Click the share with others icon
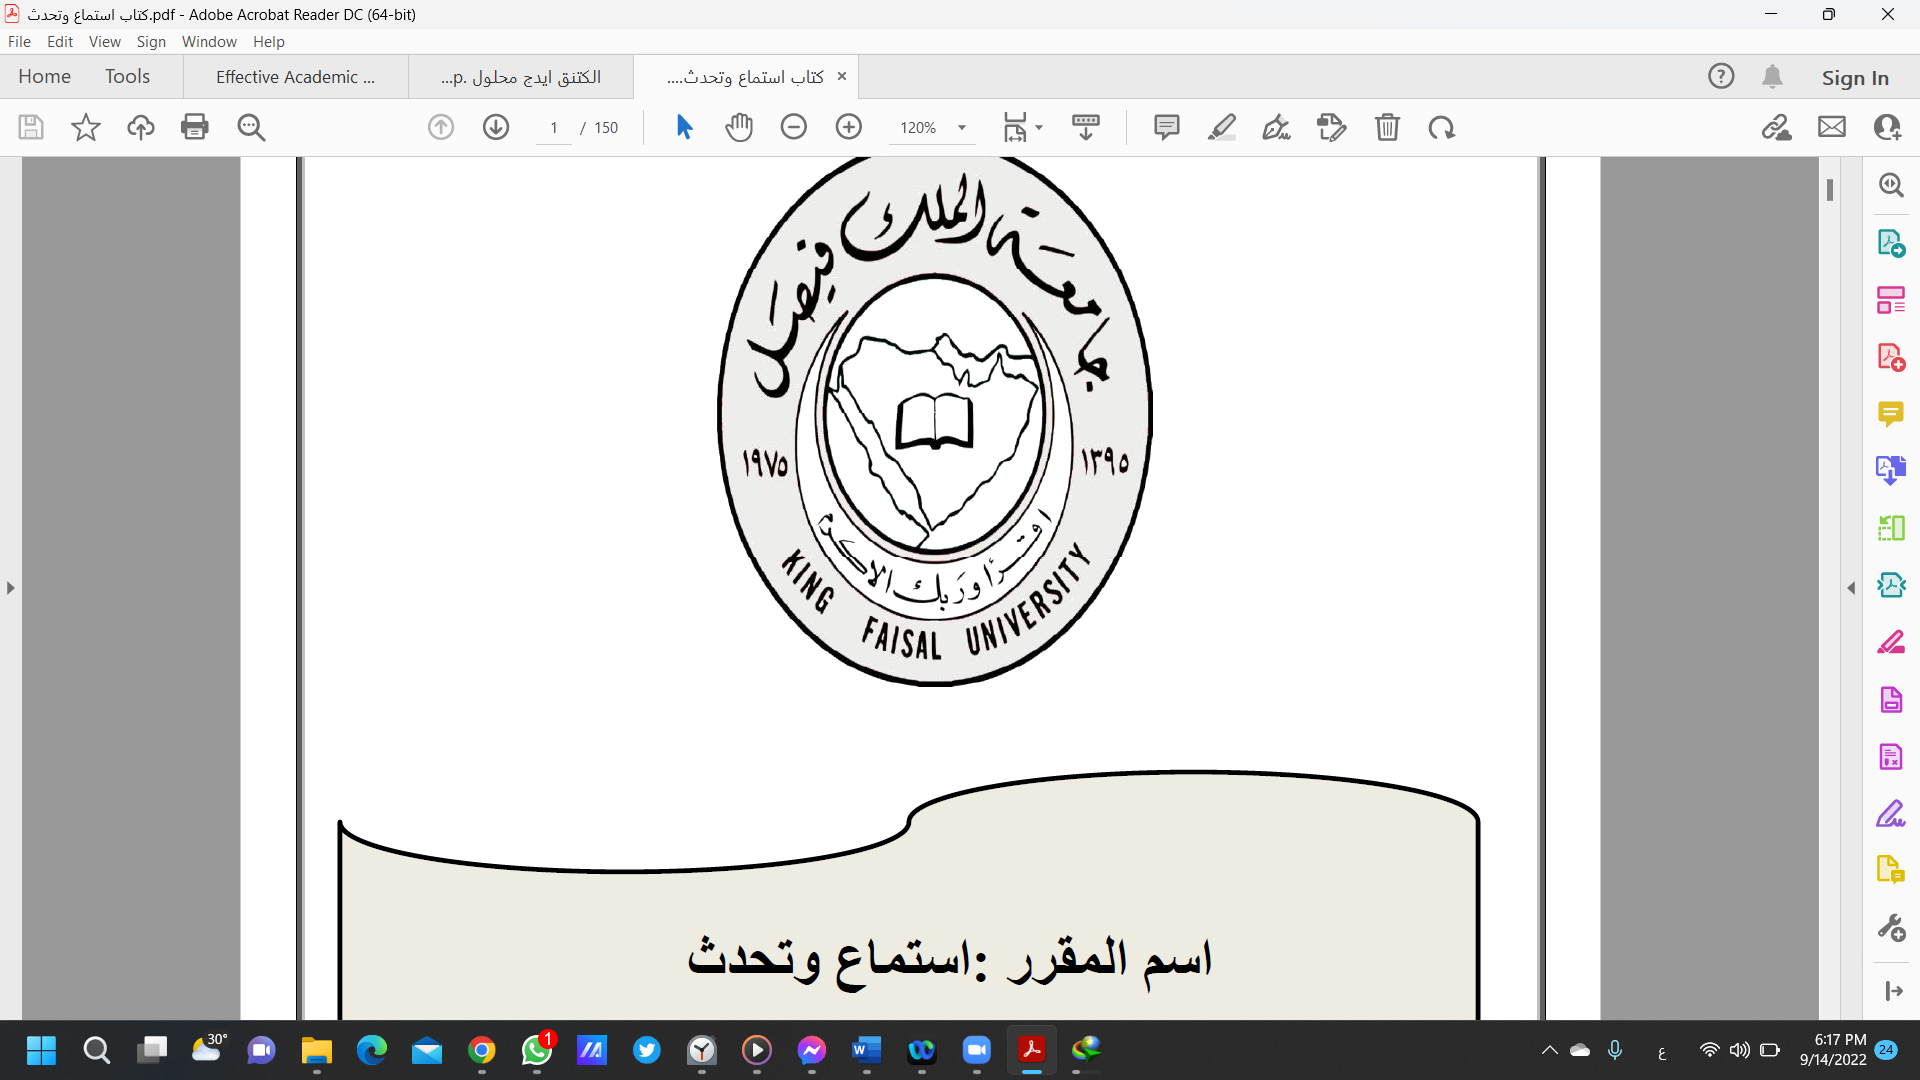 (x=1887, y=127)
